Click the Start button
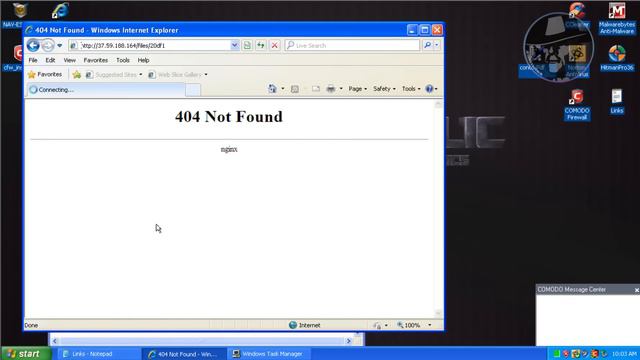This screenshot has height=360, width=640. (x=26, y=353)
